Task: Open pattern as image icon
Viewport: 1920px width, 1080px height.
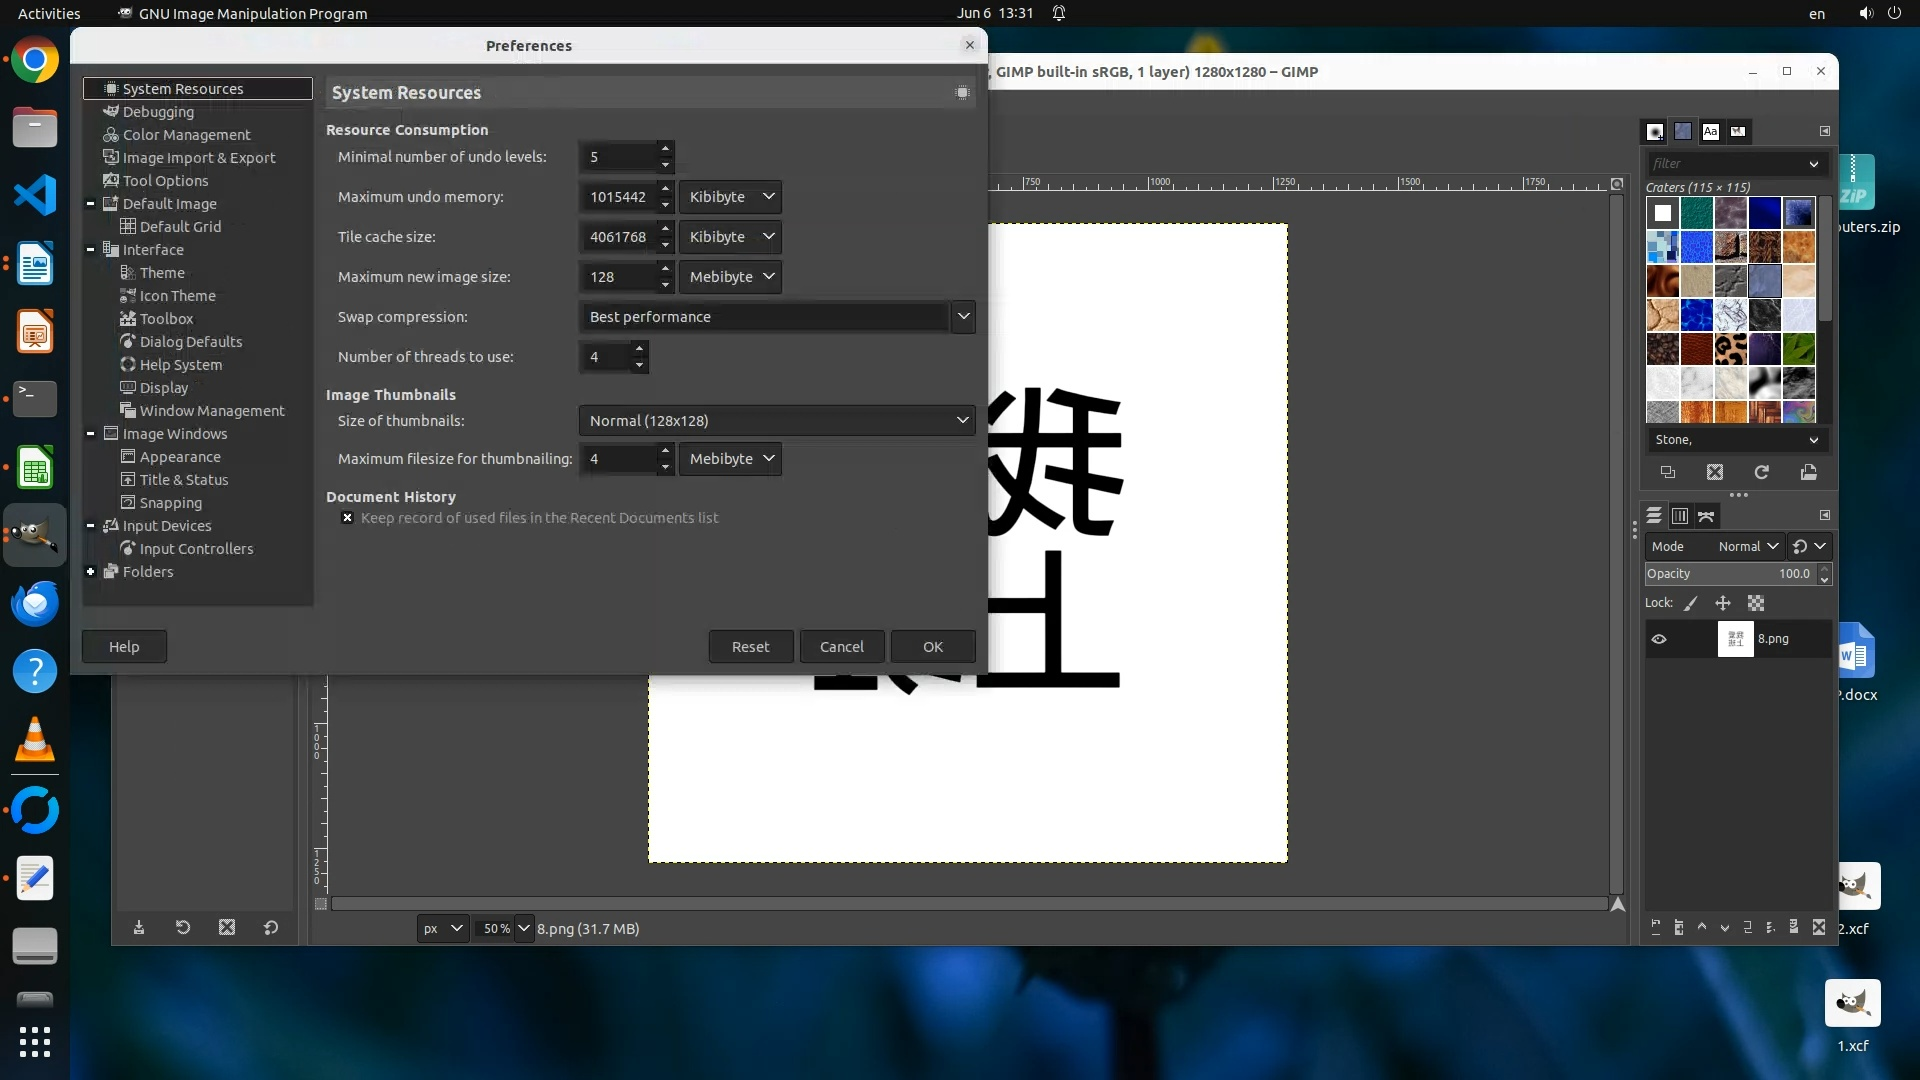Action: pos(1808,472)
